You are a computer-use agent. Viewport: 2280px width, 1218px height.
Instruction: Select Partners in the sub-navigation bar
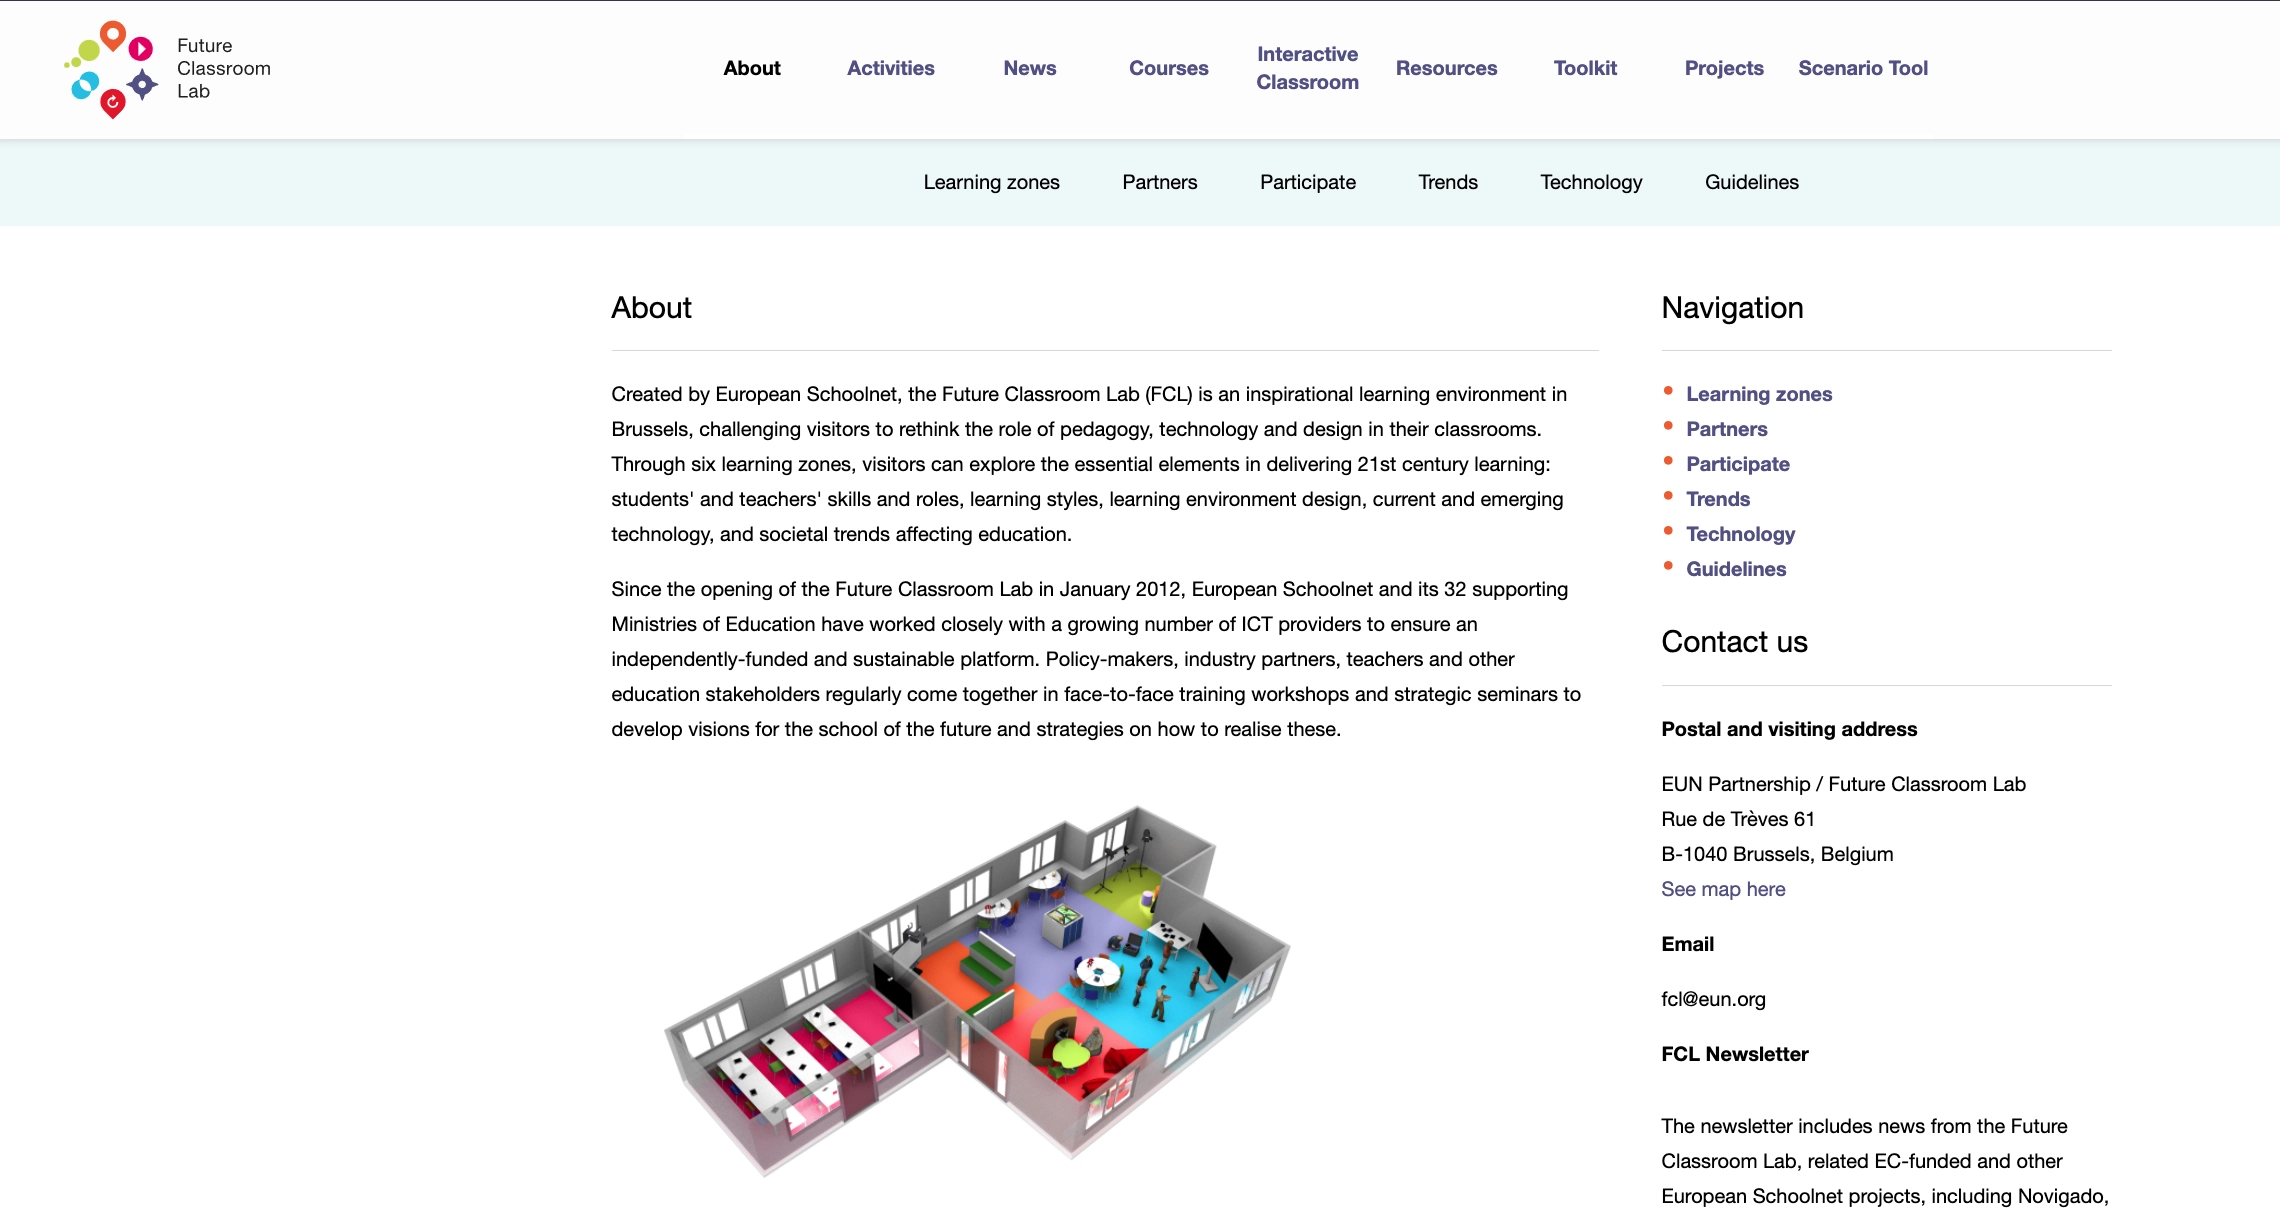click(1159, 182)
